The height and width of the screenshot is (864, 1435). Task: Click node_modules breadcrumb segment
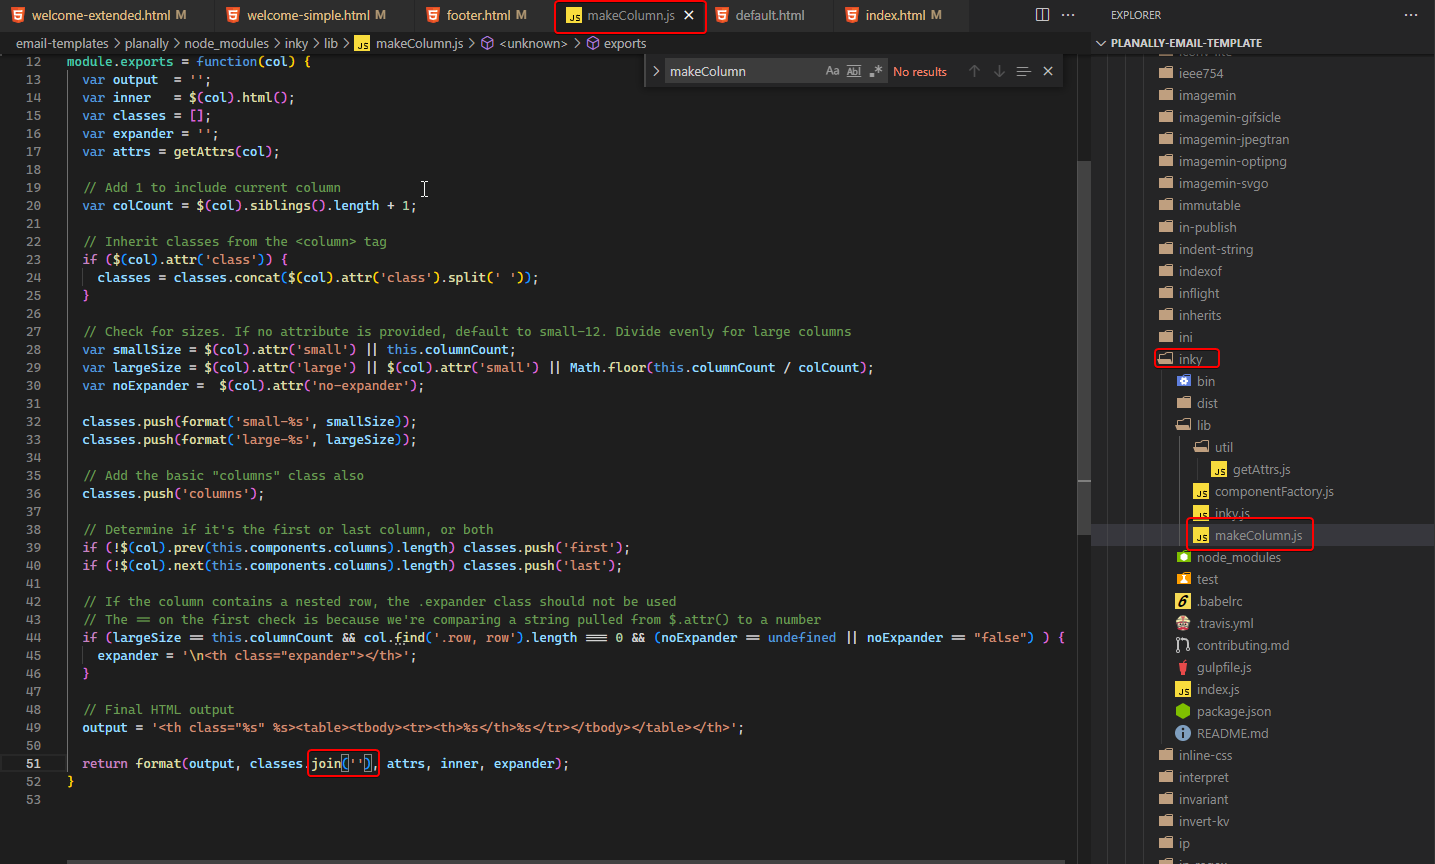click(226, 43)
